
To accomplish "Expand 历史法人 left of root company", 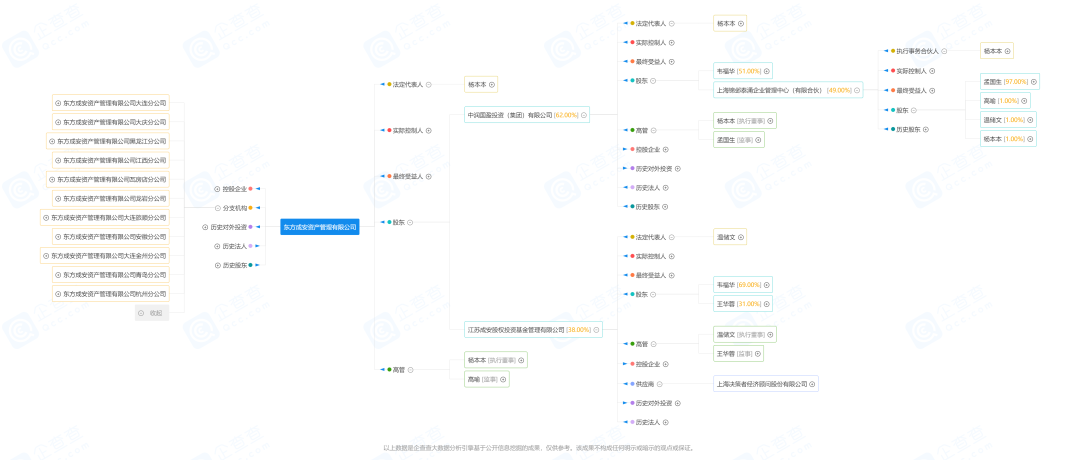I will [x=218, y=246].
